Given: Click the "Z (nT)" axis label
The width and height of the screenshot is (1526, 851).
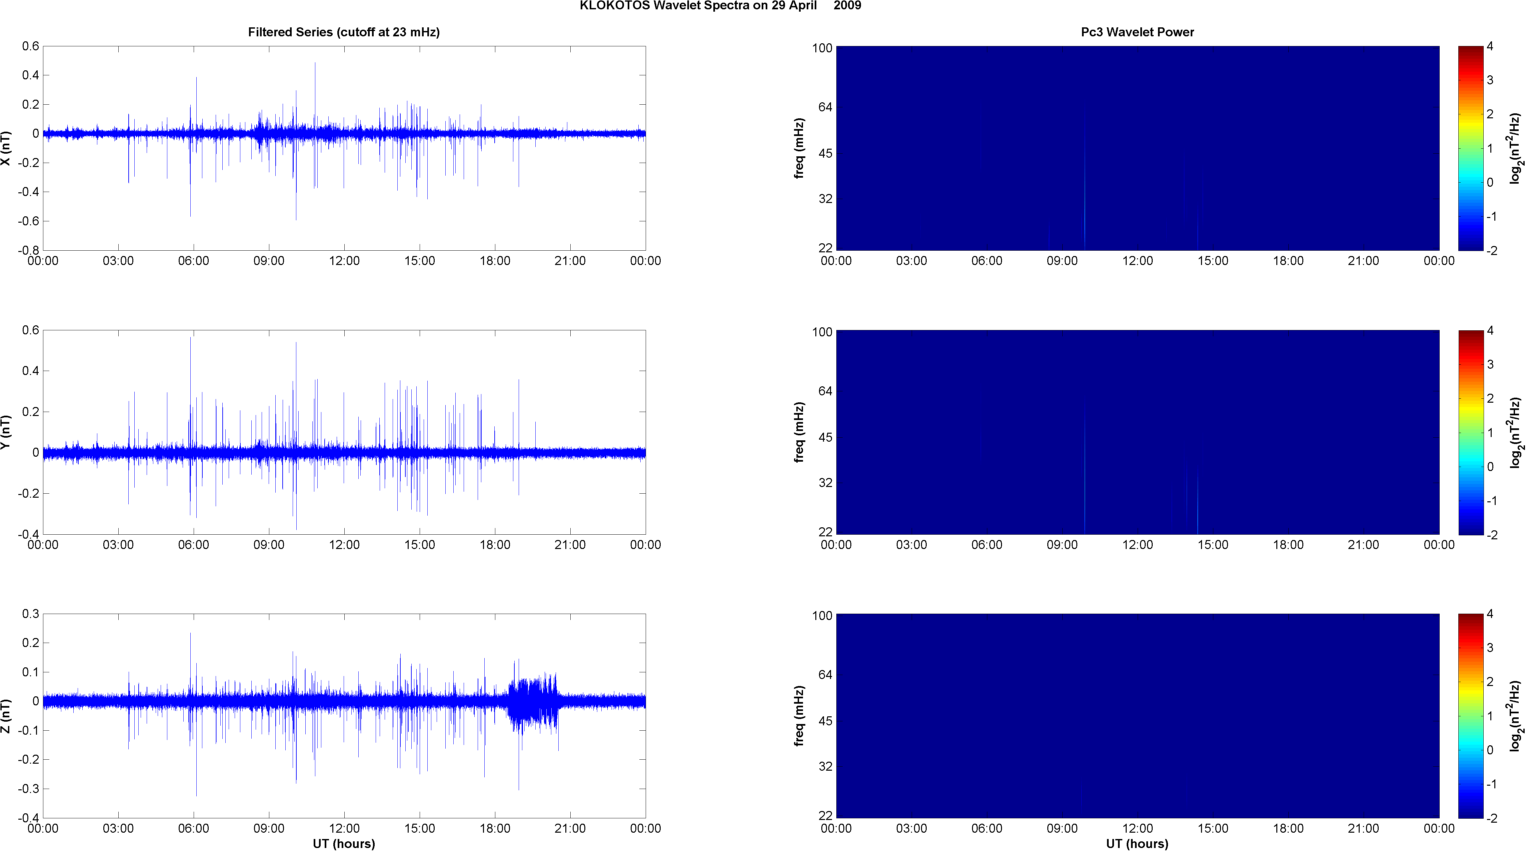Looking at the screenshot, I should [x=7, y=716].
